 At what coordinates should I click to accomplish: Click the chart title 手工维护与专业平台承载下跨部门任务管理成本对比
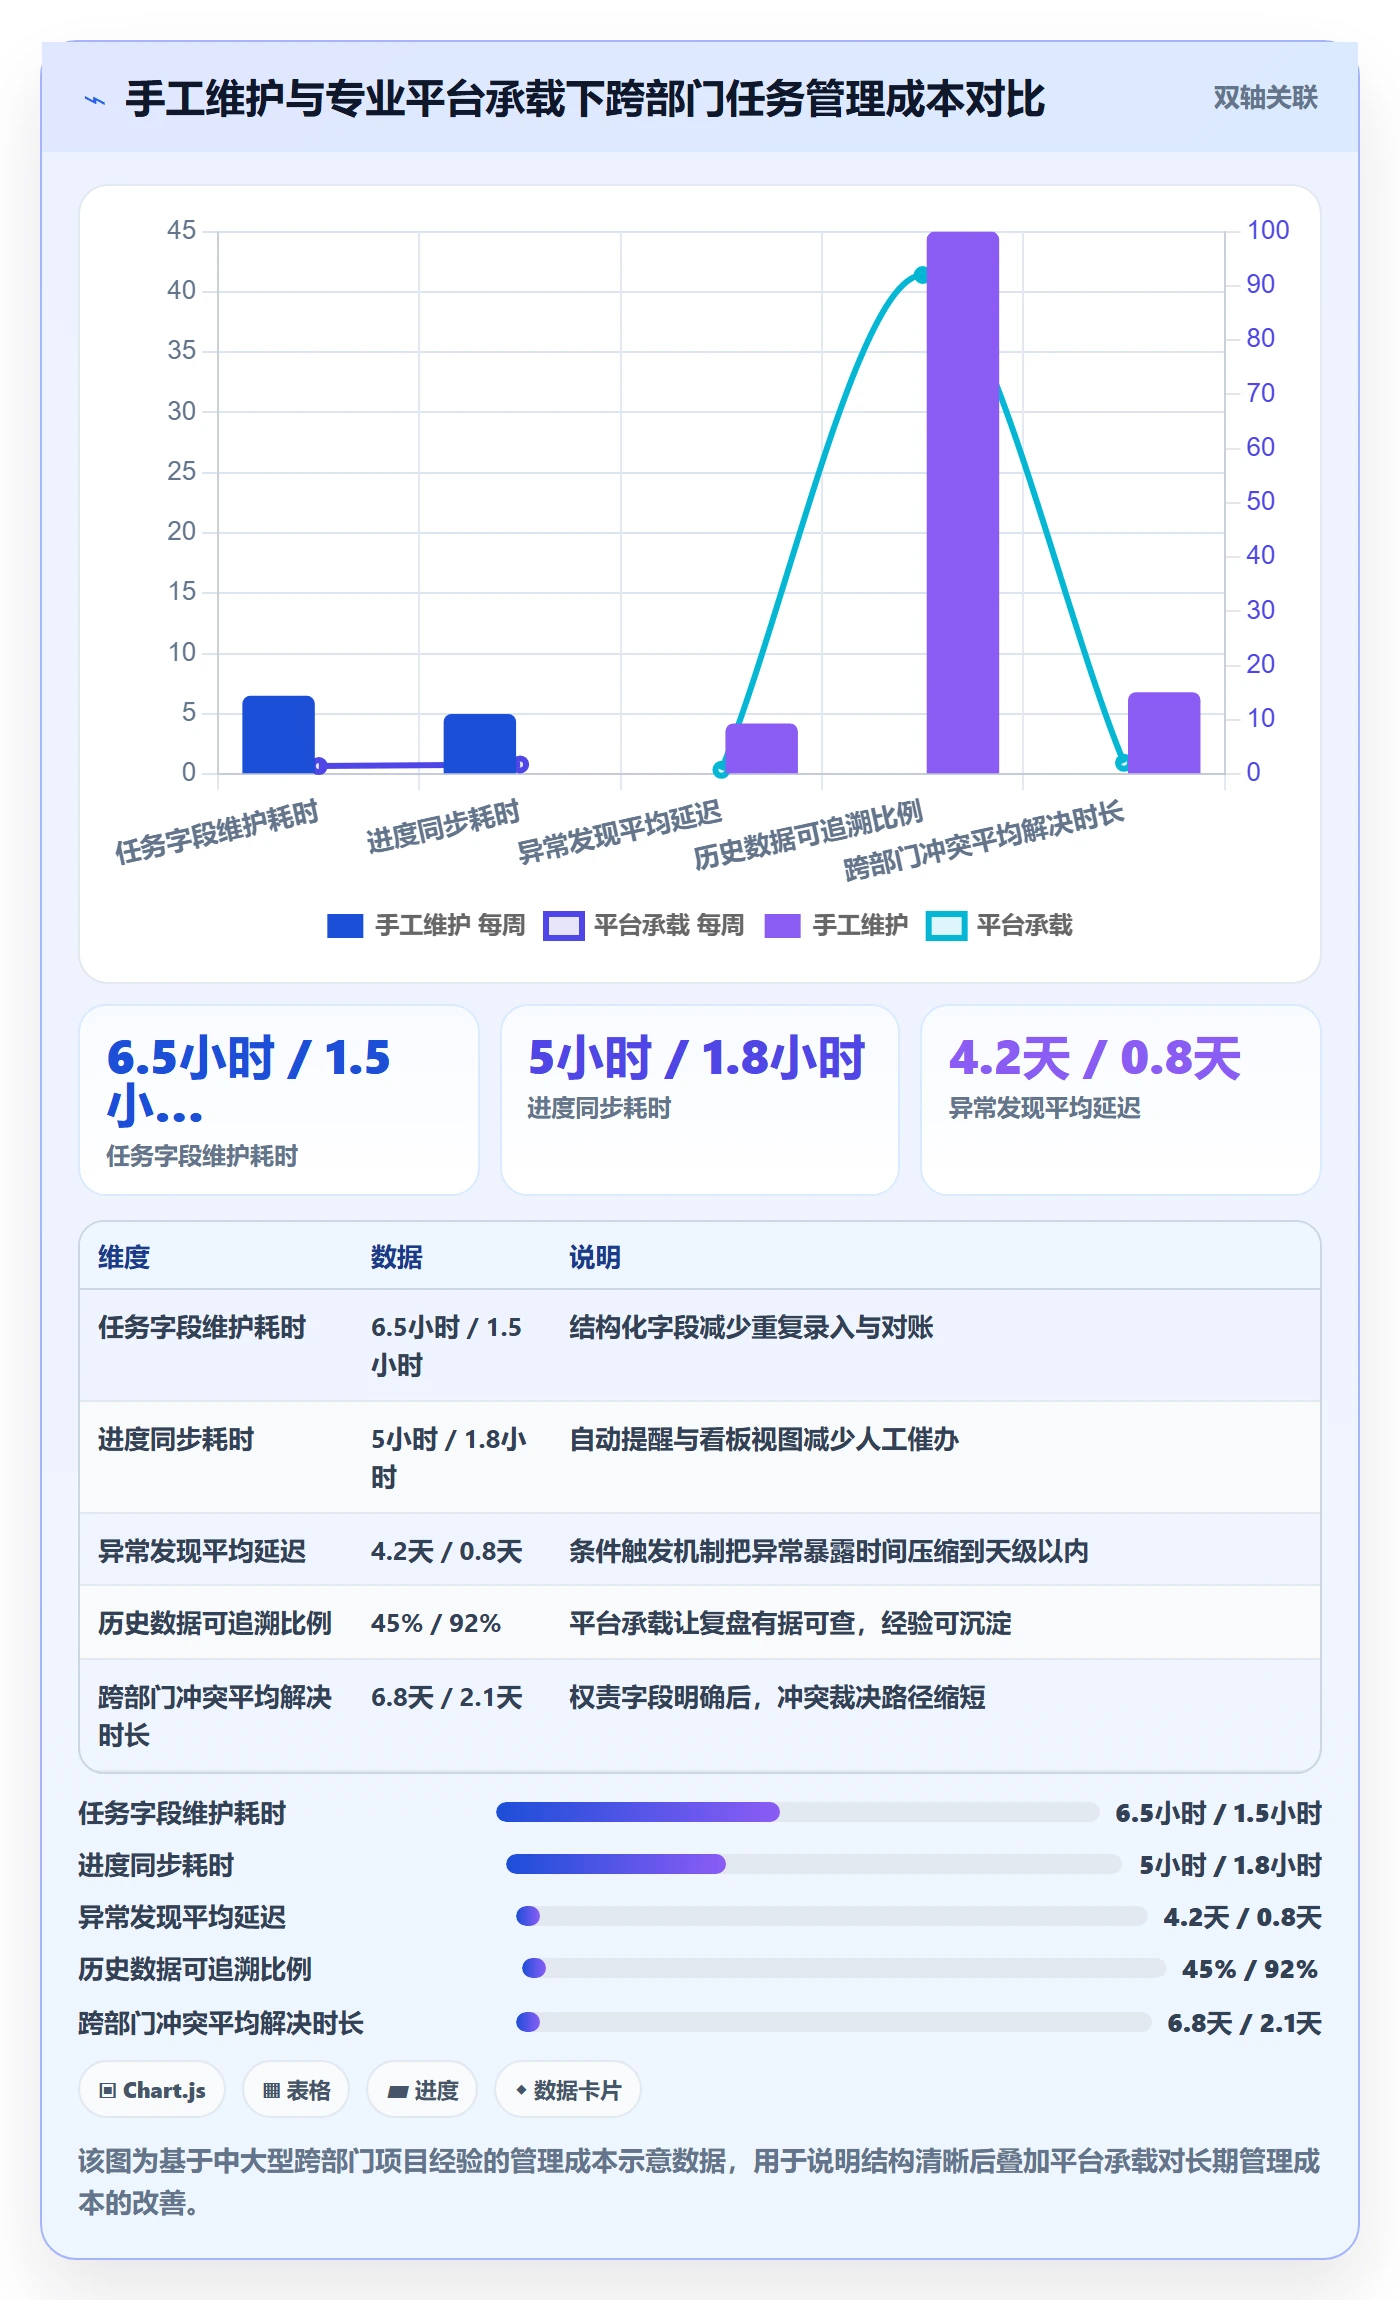tap(585, 99)
